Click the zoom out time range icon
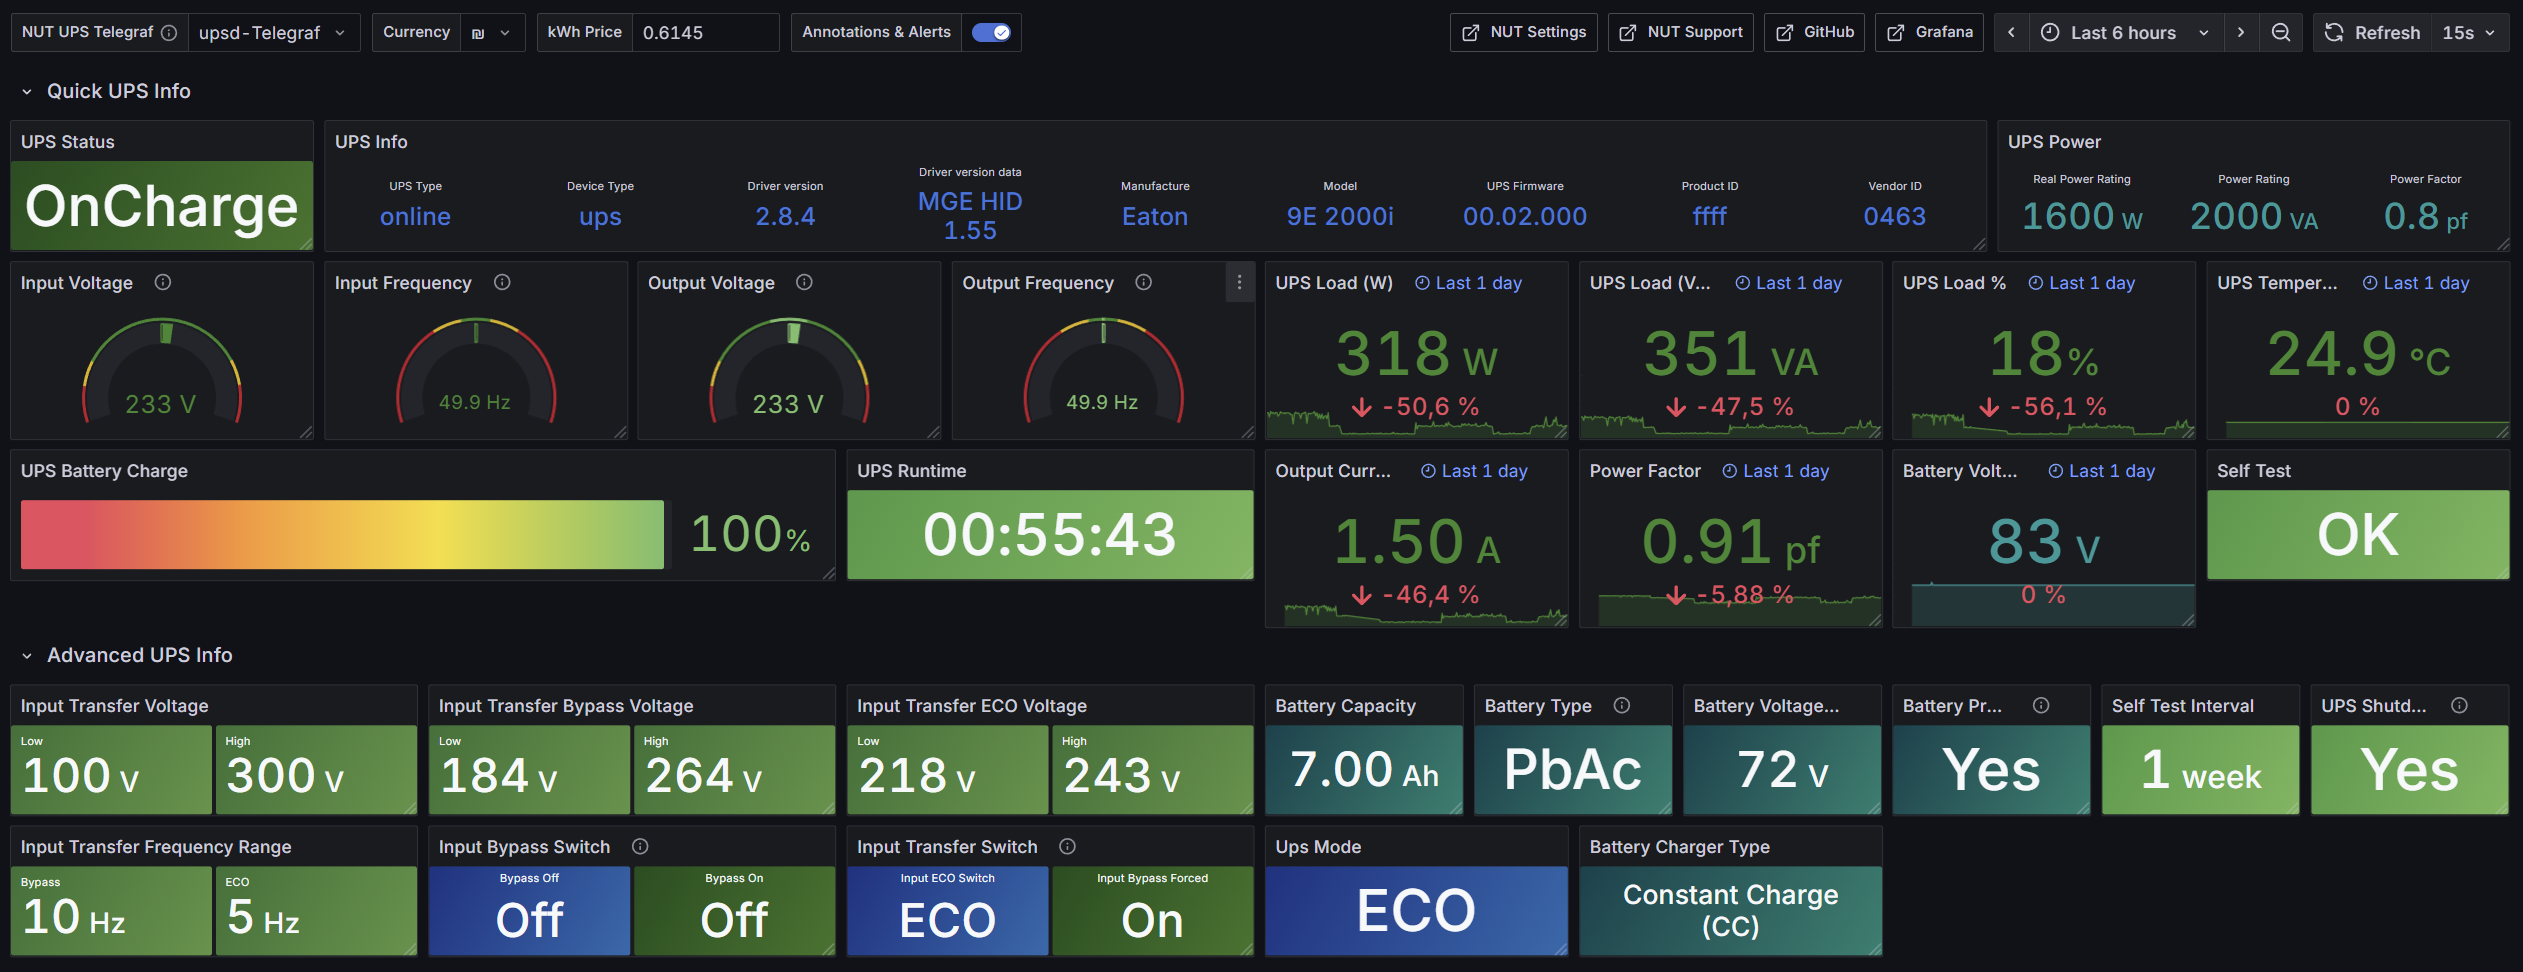The image size is (2523, 972). click(x=2281, y=32)
